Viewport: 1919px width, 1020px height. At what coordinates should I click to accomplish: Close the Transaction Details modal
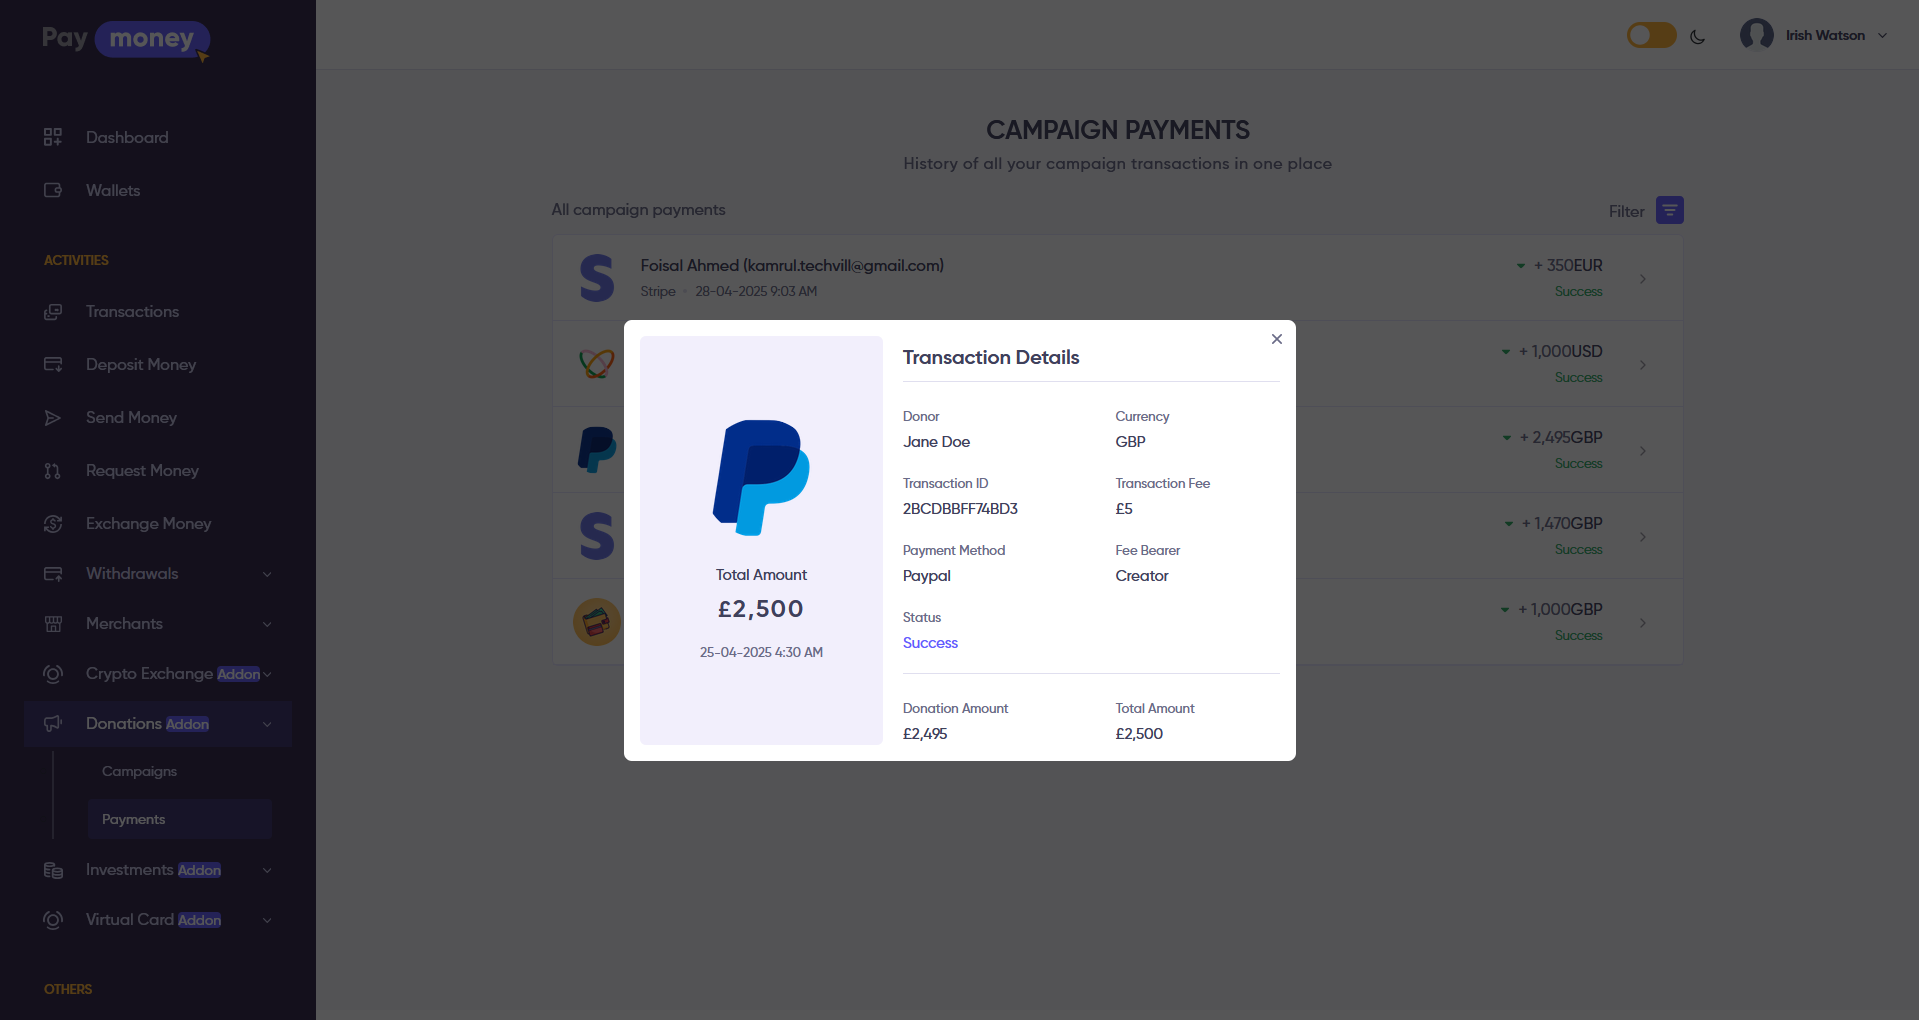tap(1277, 339)
